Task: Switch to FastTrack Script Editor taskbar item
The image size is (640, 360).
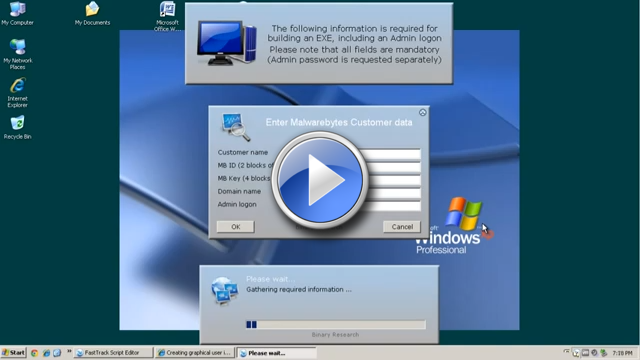Action: [113, 353]
